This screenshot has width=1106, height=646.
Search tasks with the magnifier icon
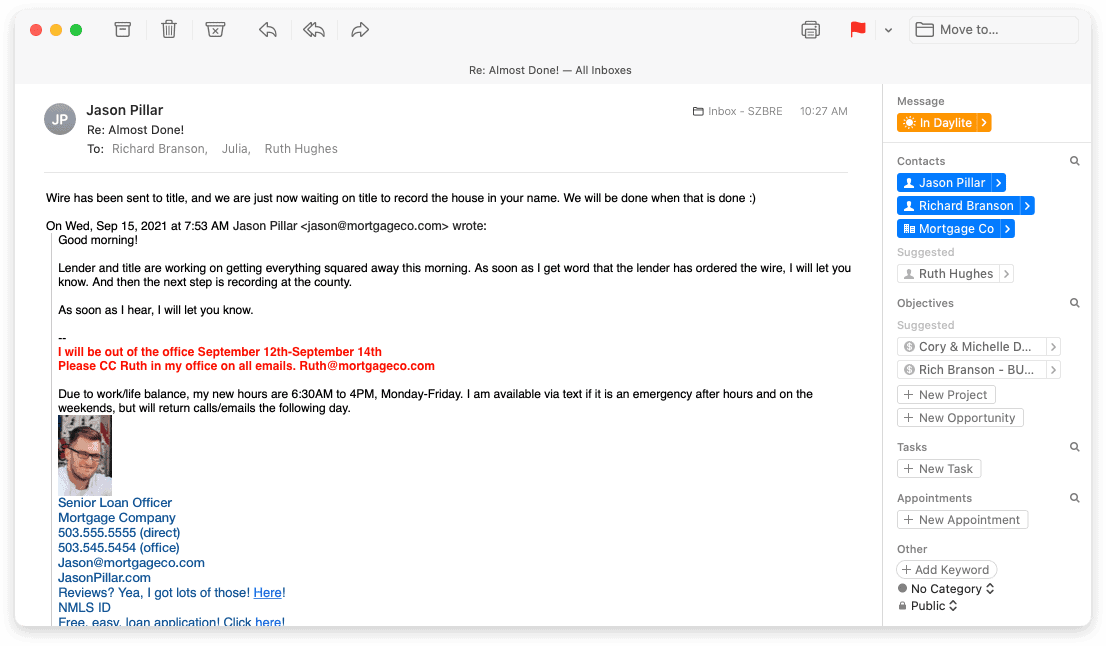(1074, 446)
